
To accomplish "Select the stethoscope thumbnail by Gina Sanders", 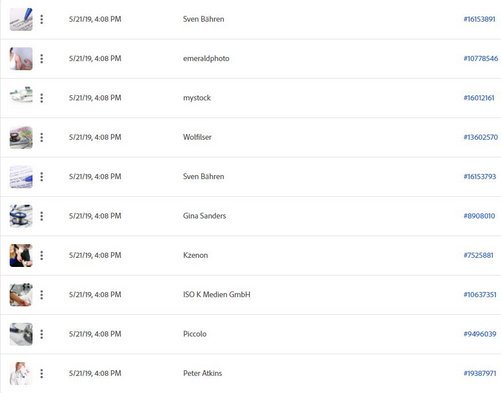I will [21, 216].
